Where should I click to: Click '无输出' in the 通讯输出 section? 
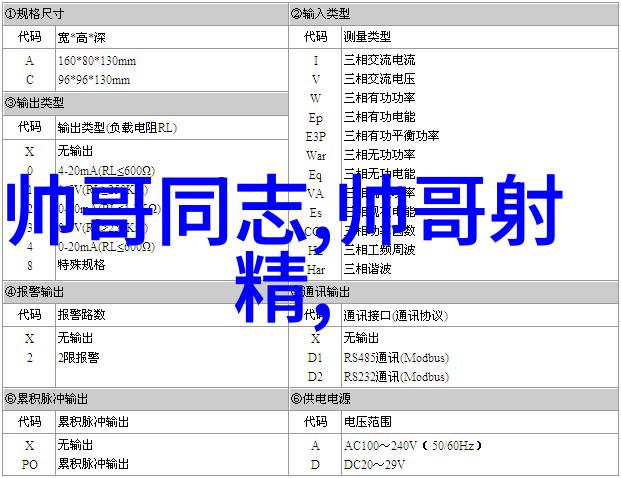[361, 338]
